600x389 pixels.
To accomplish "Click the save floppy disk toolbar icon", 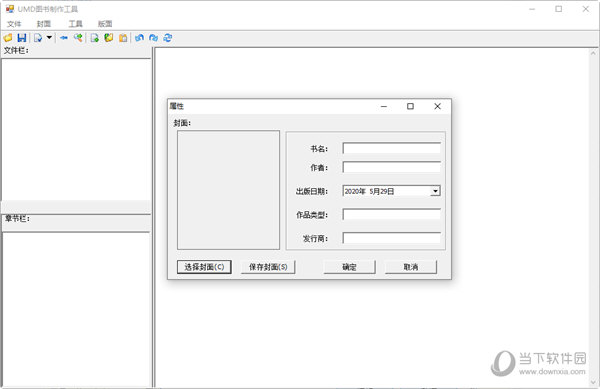I will pyautogui.click(x=22, y=37).
